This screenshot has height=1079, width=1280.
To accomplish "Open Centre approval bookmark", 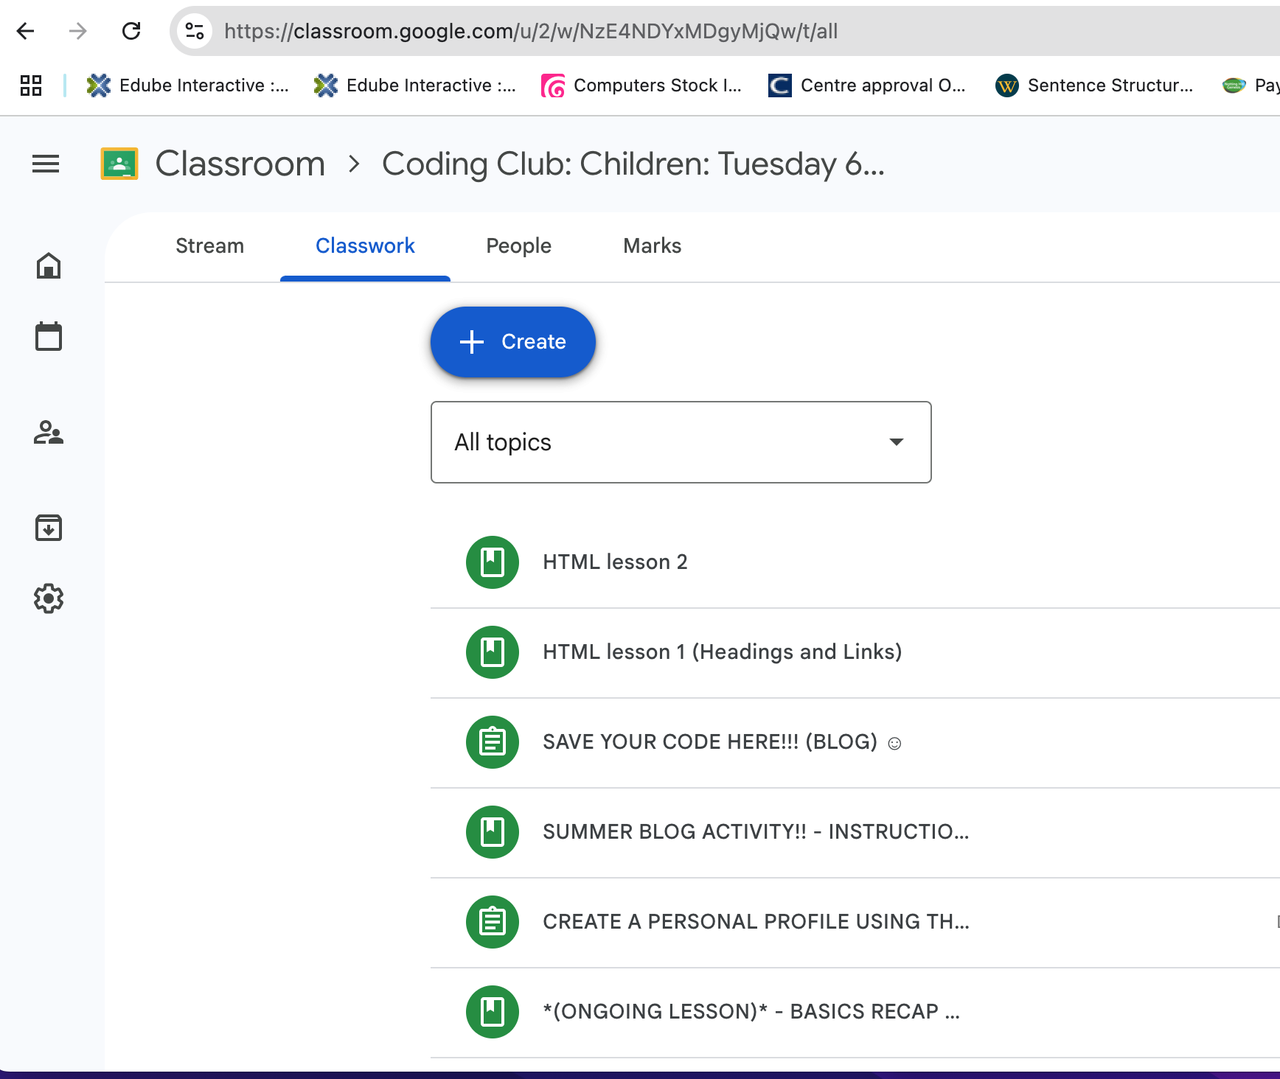I will tap(867, 85).
